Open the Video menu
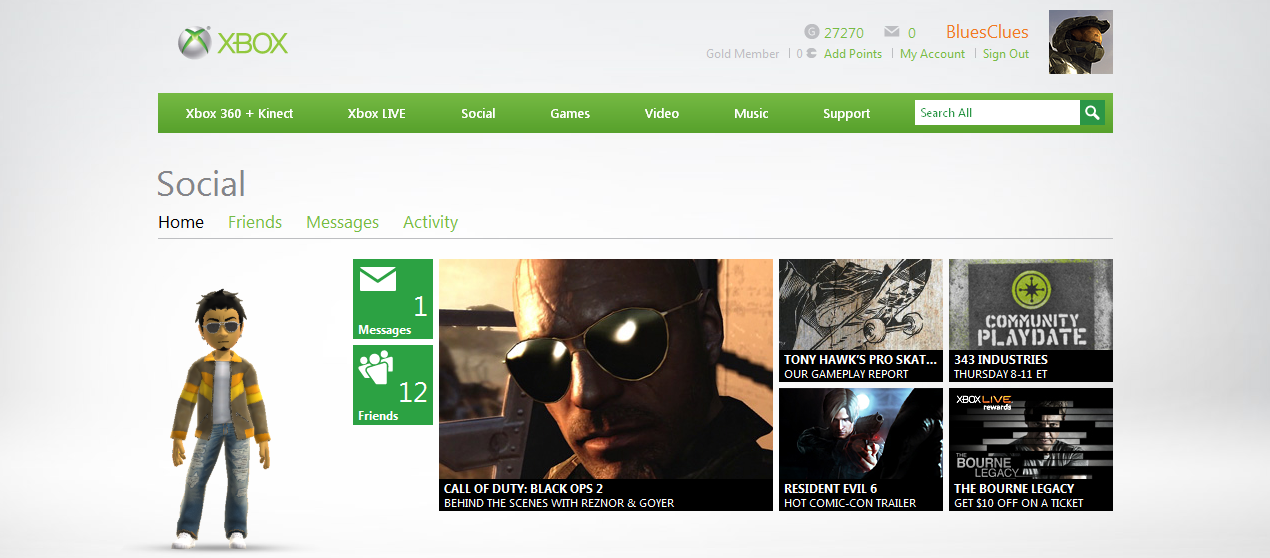 click(x=662, y=113)
